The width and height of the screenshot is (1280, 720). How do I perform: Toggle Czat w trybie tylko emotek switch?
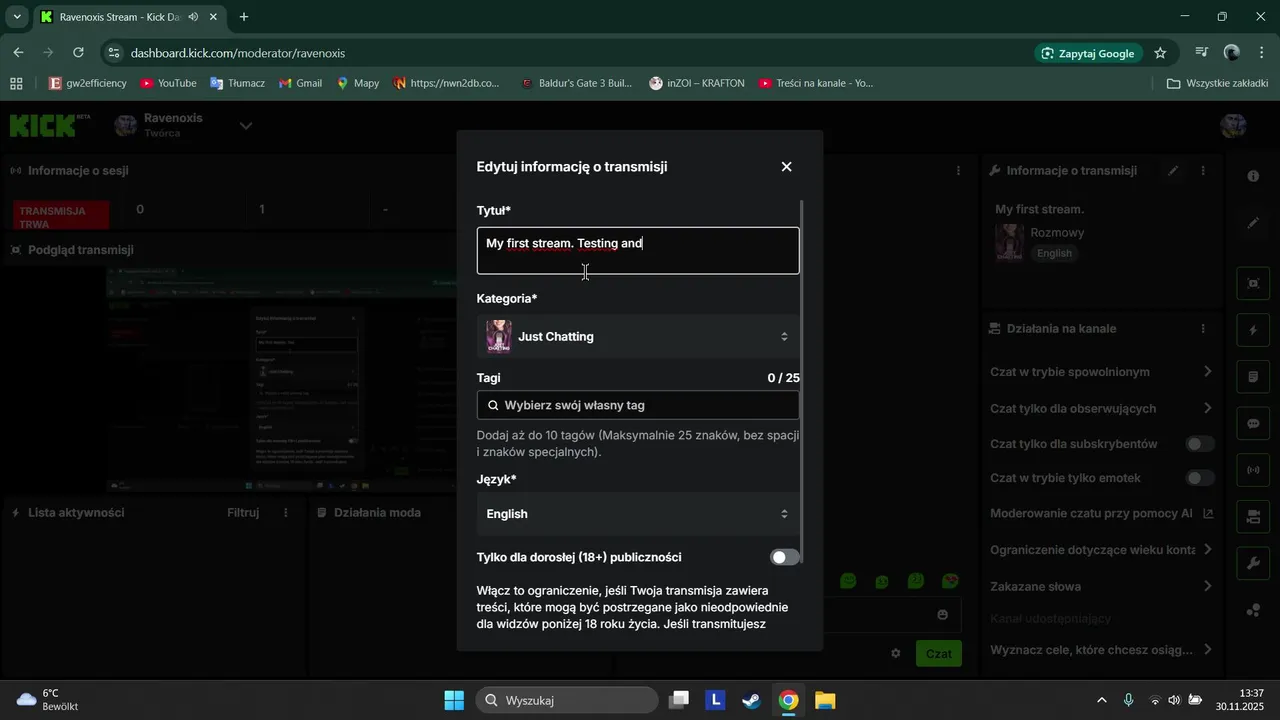pyautogui.click(x=1200, y=478)
